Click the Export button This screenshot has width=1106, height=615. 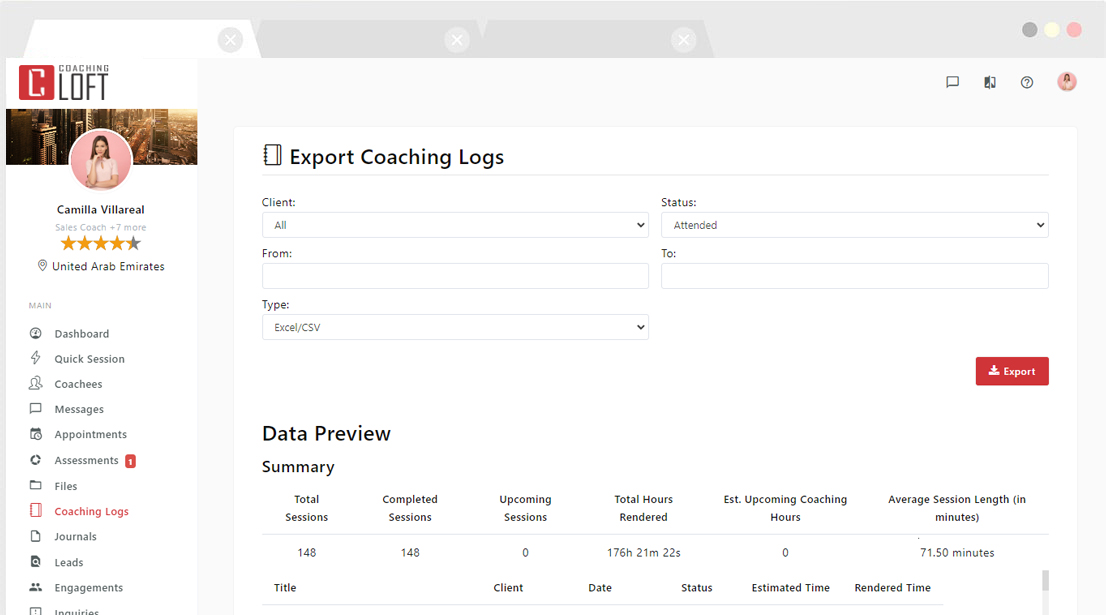tap(1012, 371)
